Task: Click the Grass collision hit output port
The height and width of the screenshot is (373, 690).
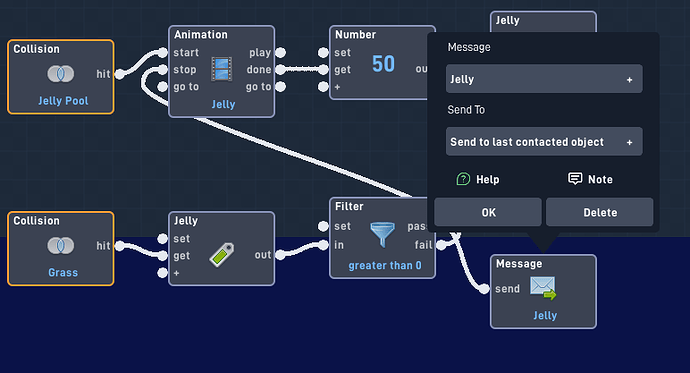Action: point(119,246)
